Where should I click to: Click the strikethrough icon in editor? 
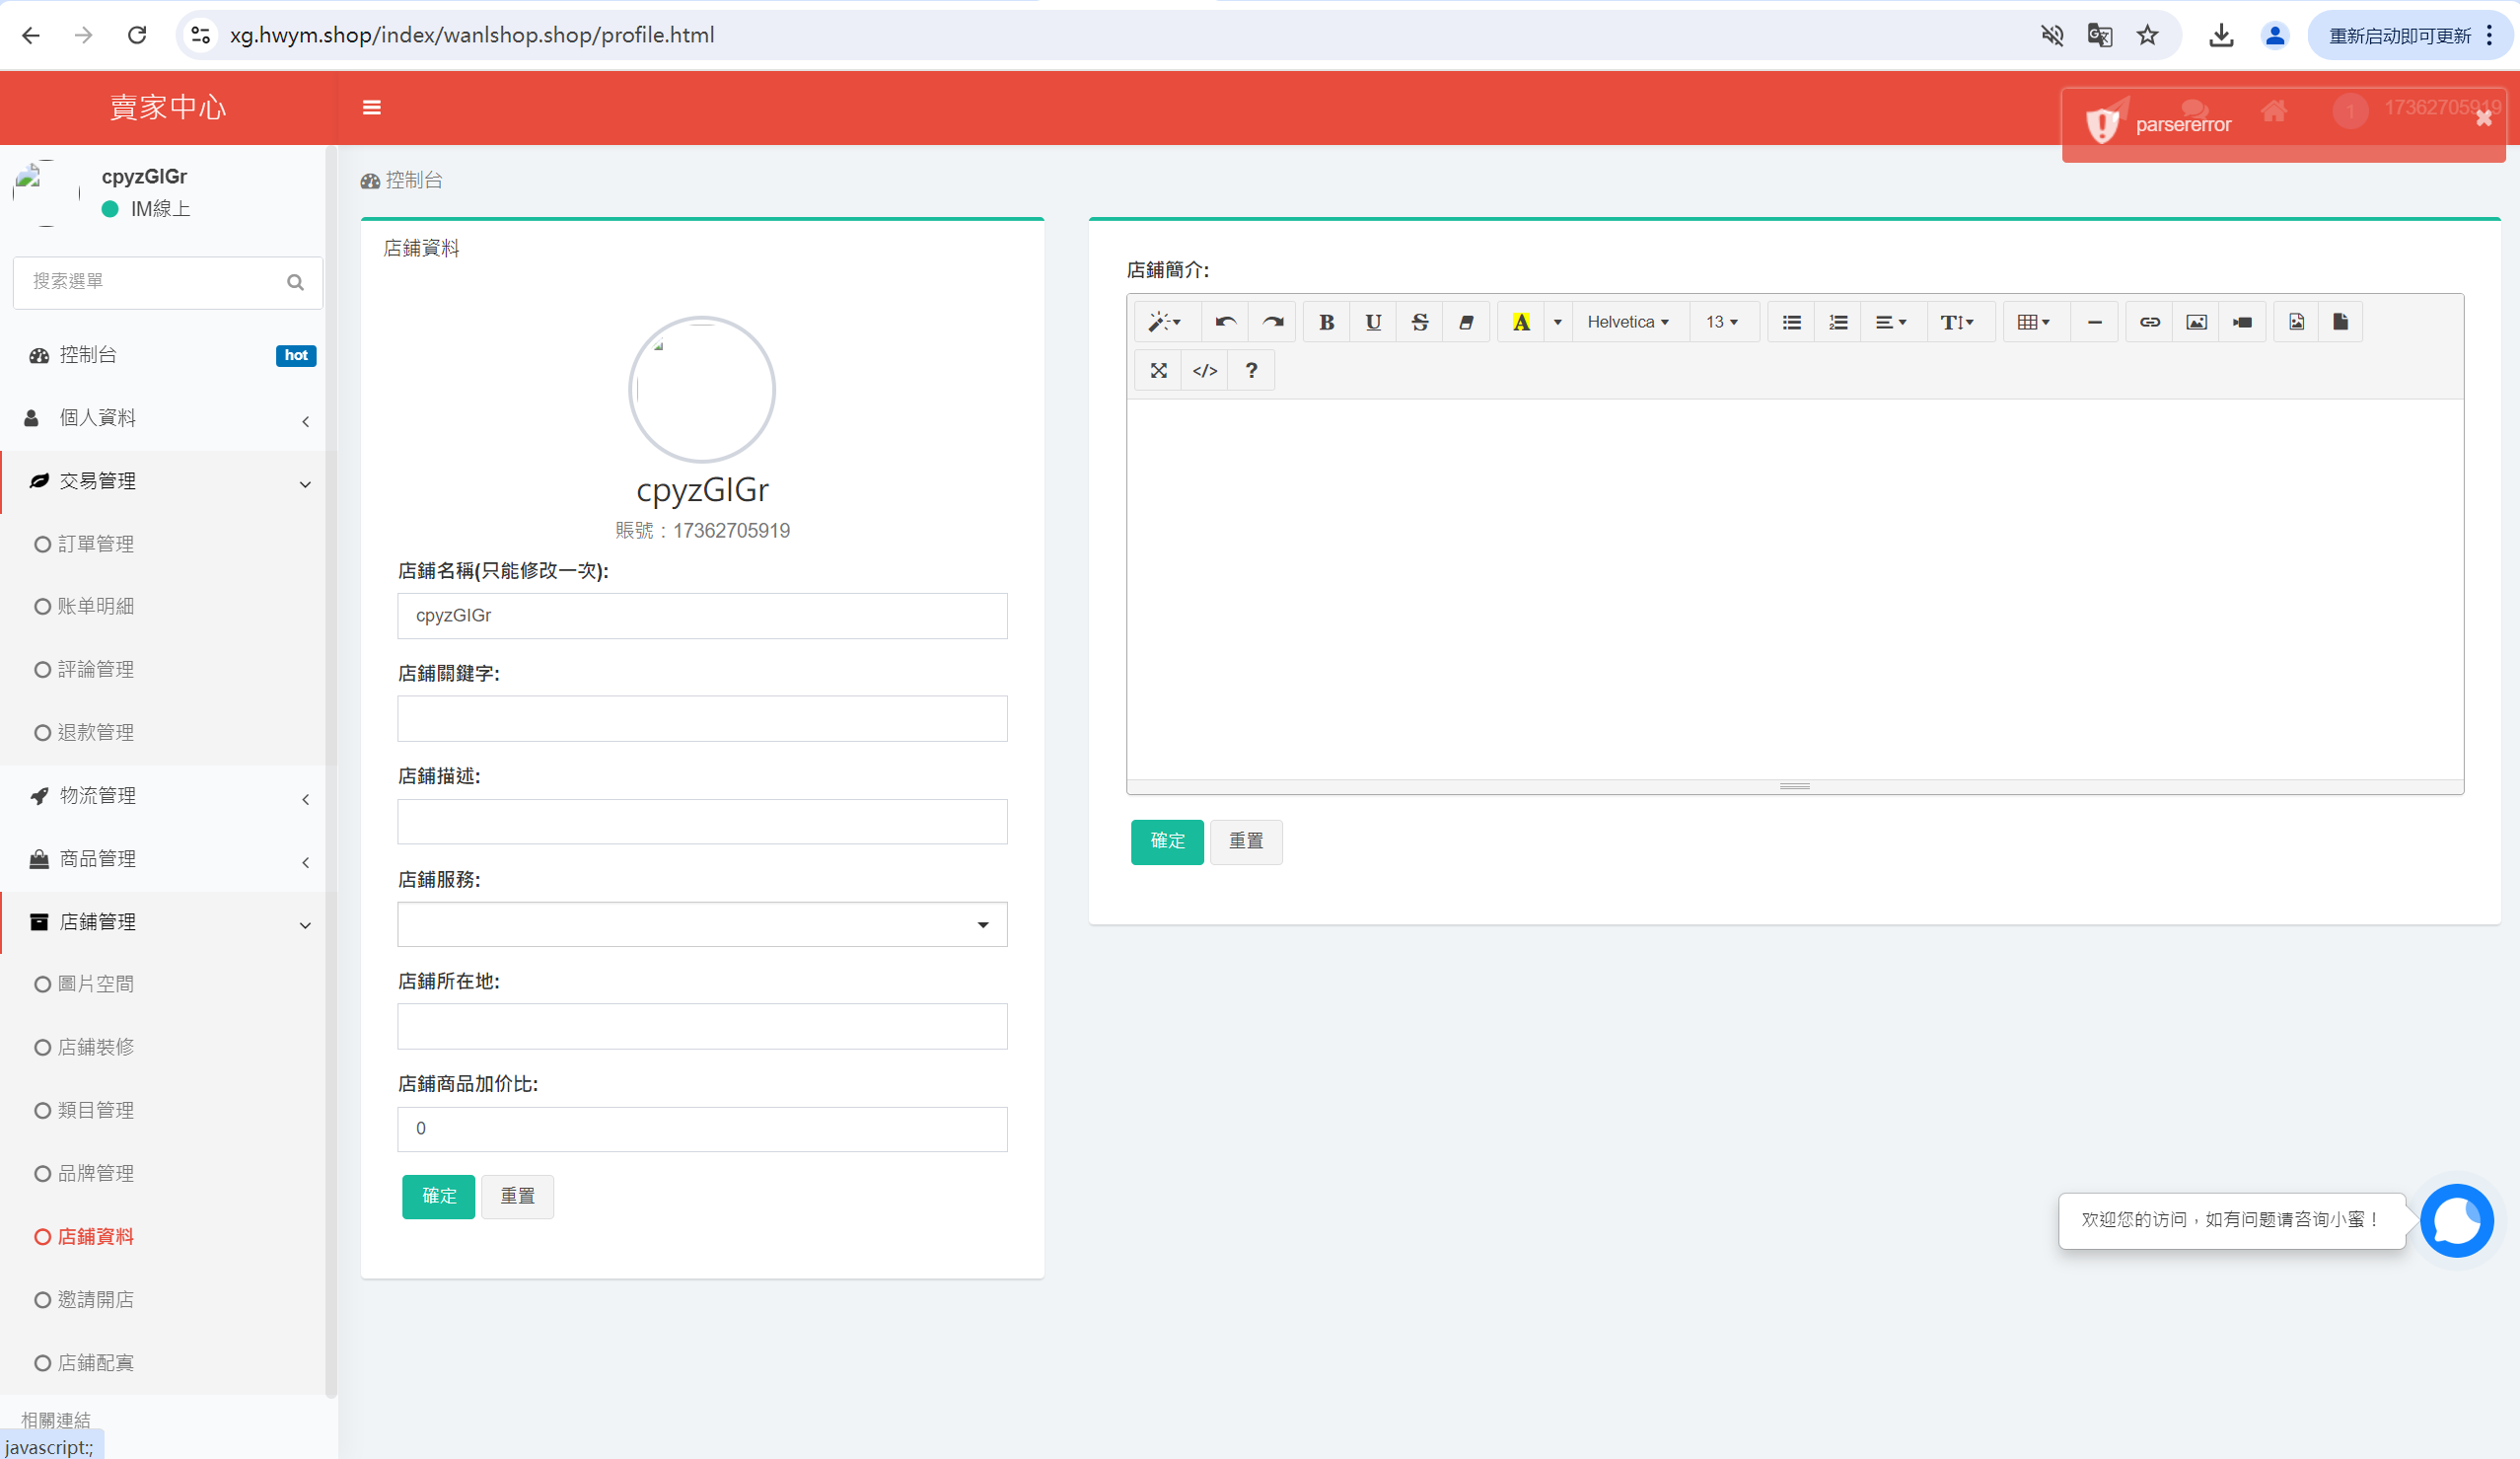tap(1419, 322)
